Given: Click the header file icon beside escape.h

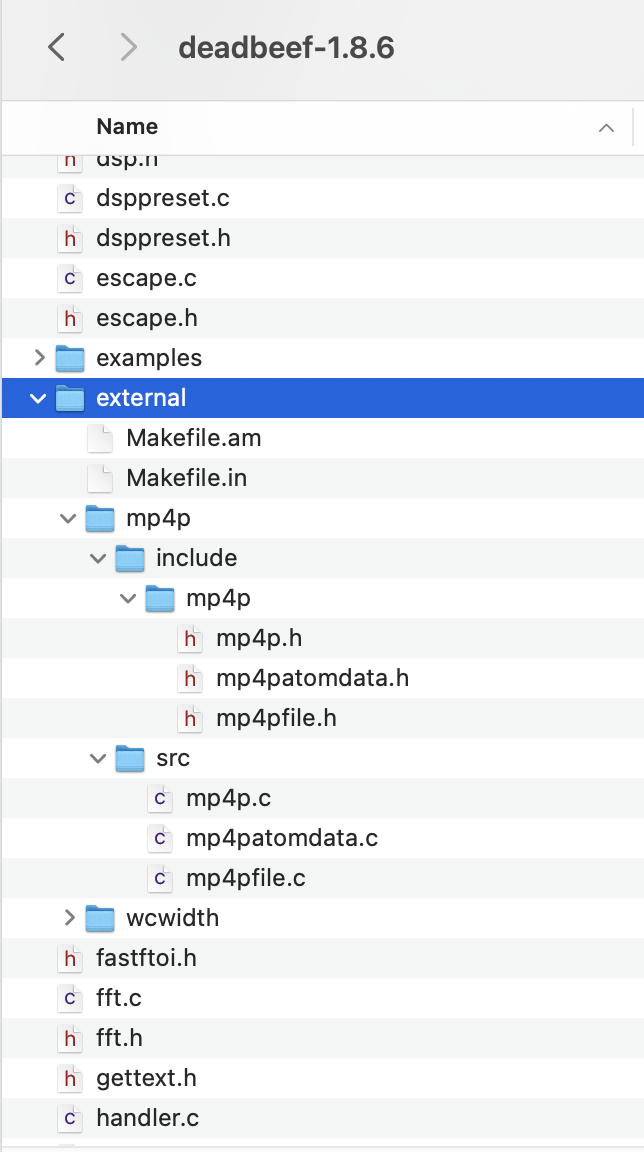Looking at the screenshot, I should click(70, 318).
